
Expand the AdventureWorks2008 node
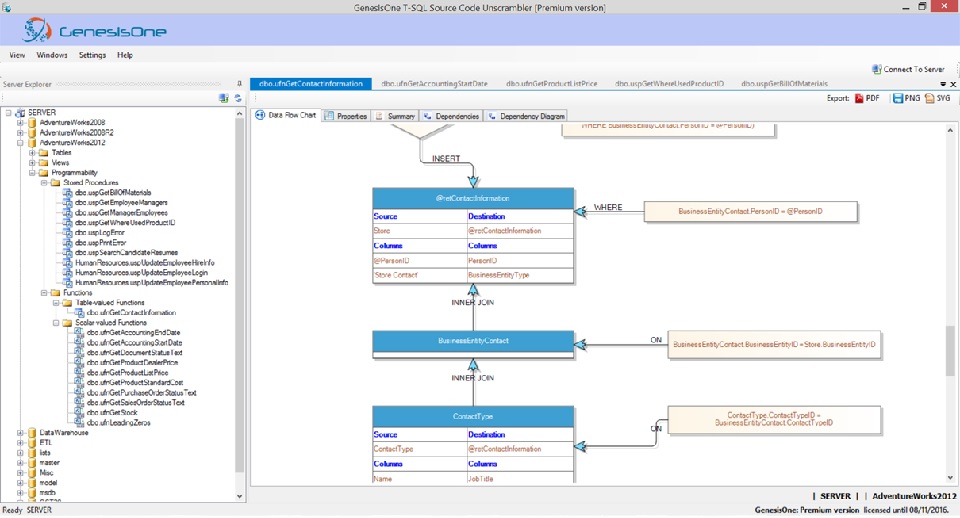pyautogui.click(x=20, y=122)
